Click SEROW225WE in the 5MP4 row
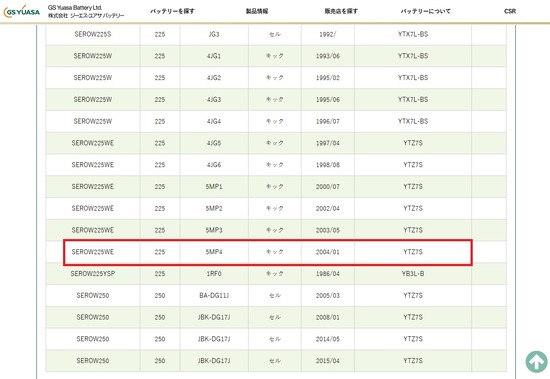 [93, 252]
